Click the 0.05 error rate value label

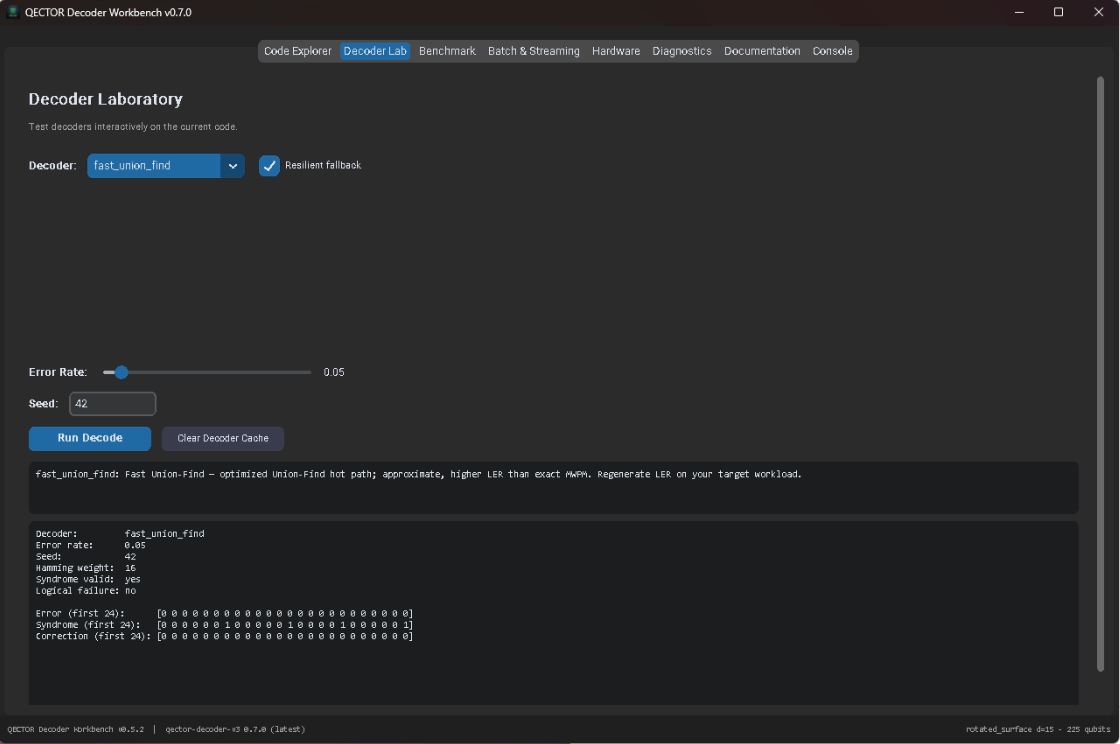[x=334, y=372]
